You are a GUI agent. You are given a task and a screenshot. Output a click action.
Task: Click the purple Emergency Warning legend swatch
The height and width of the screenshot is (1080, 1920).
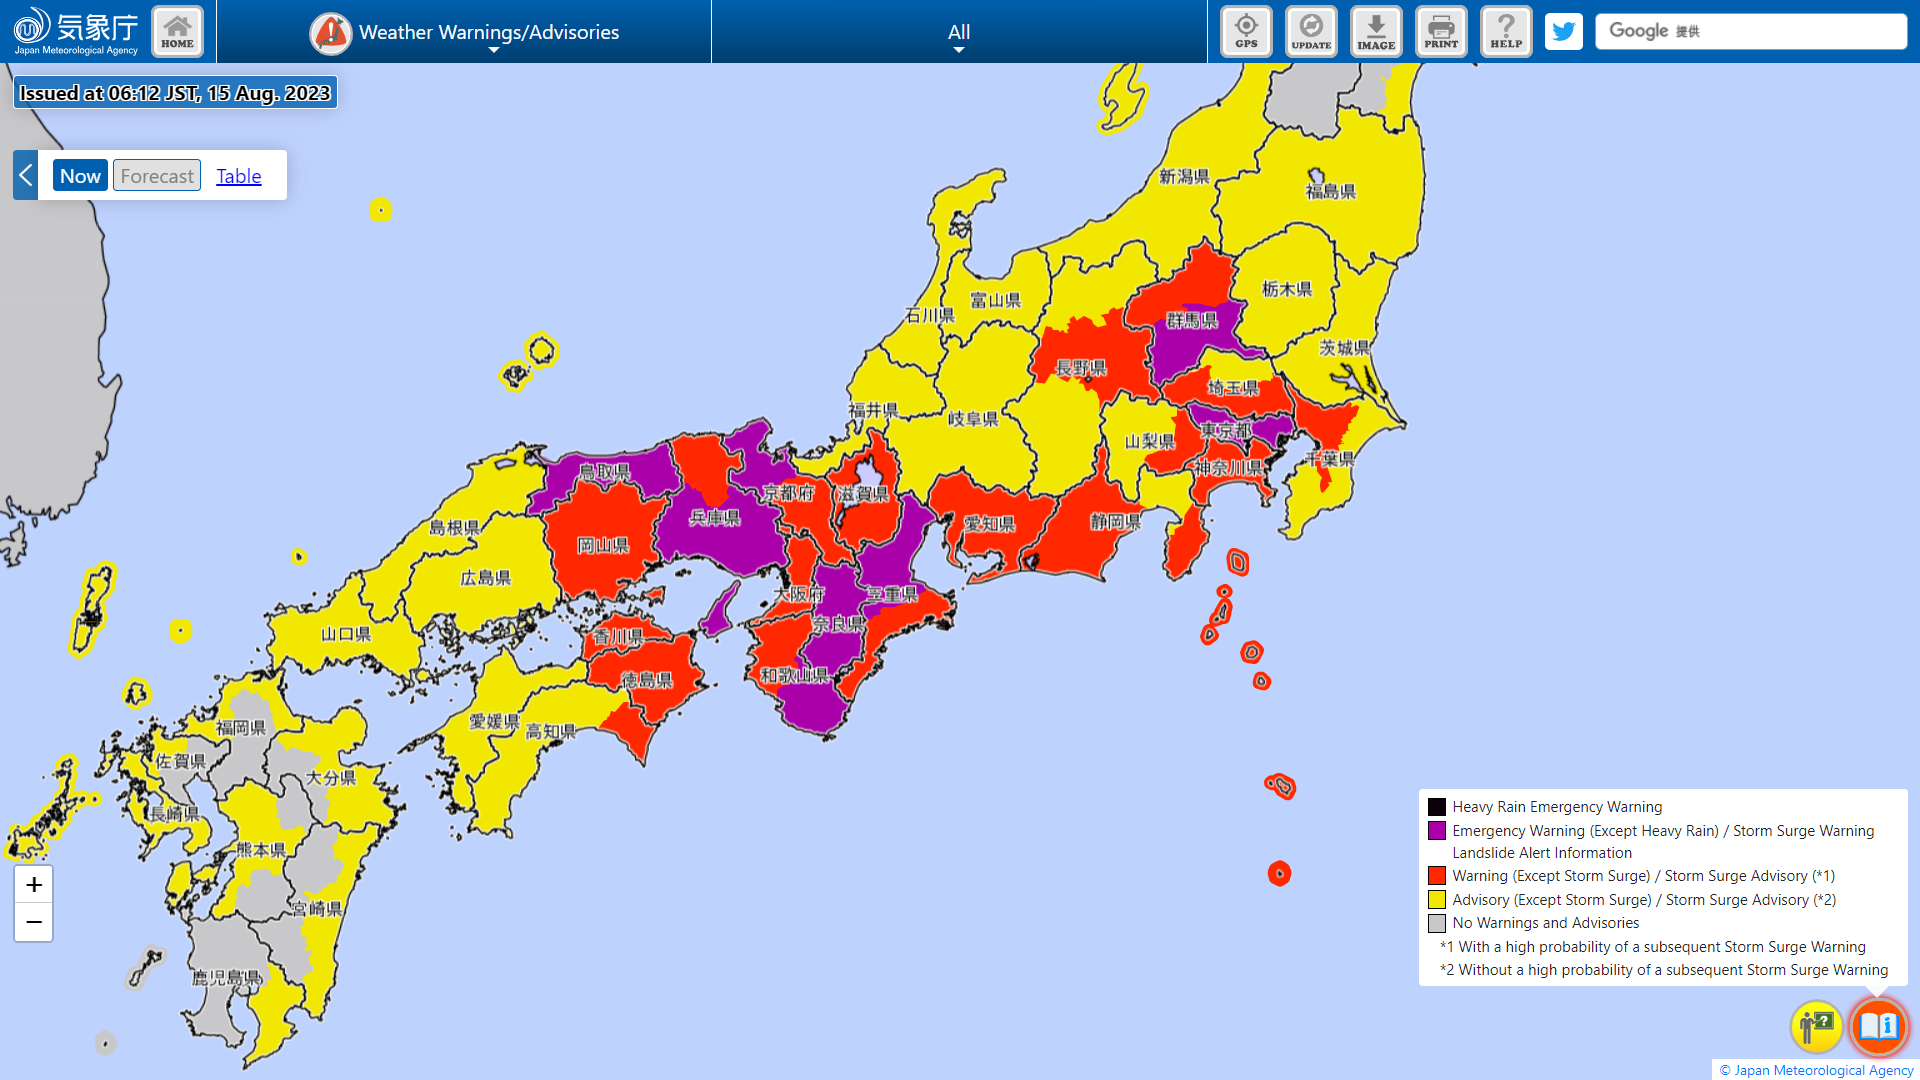1437,831
